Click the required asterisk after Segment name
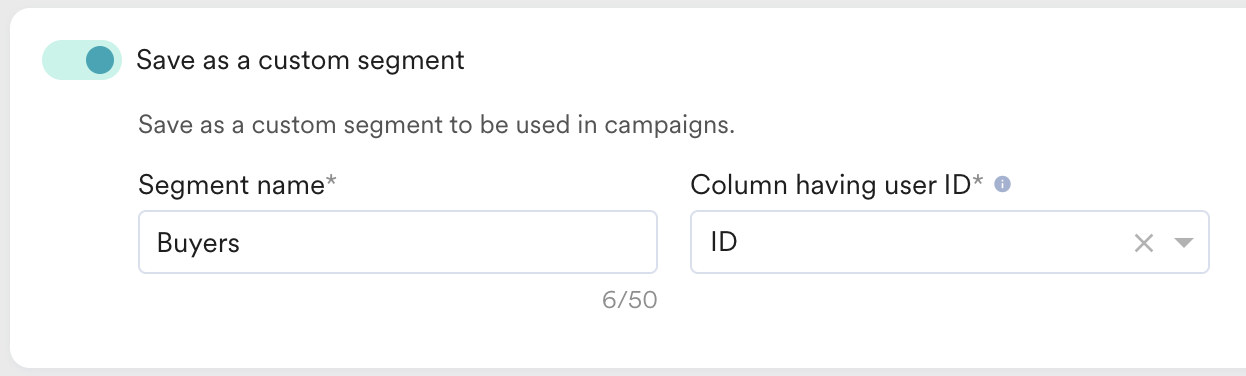 pyautogui.click(x=332, y=182)
